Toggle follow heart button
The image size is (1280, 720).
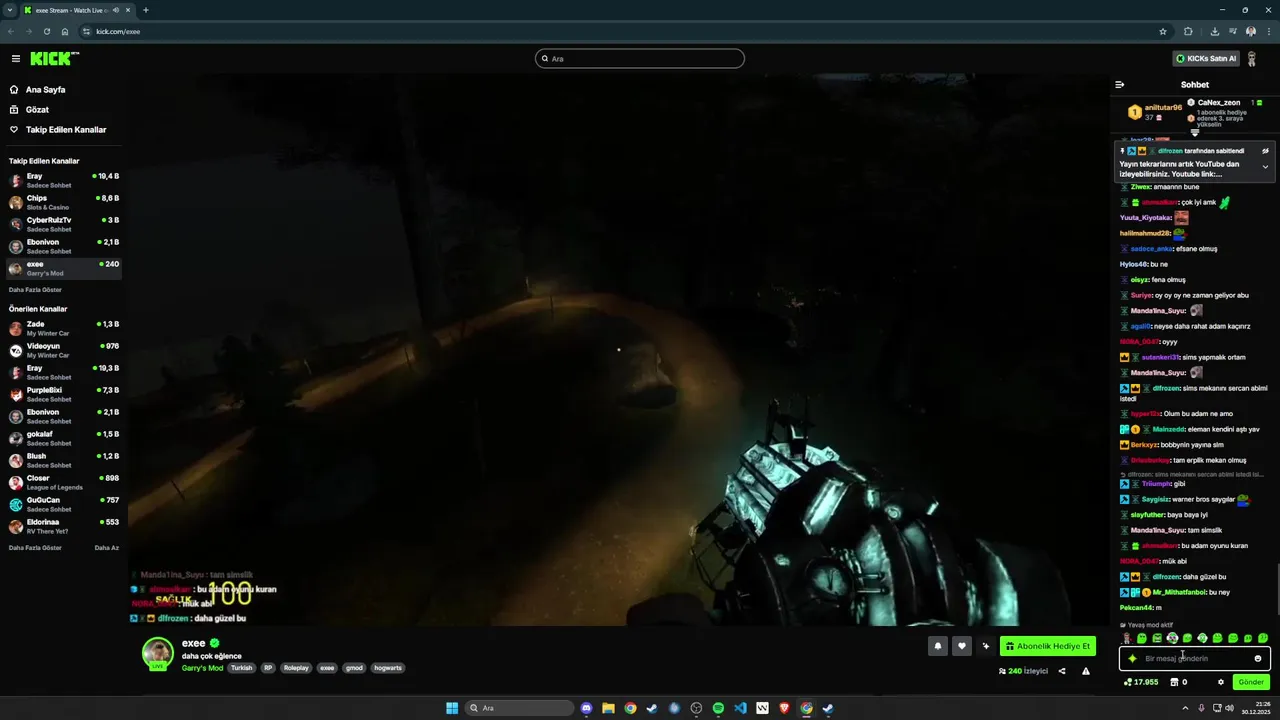pos(962,646)
